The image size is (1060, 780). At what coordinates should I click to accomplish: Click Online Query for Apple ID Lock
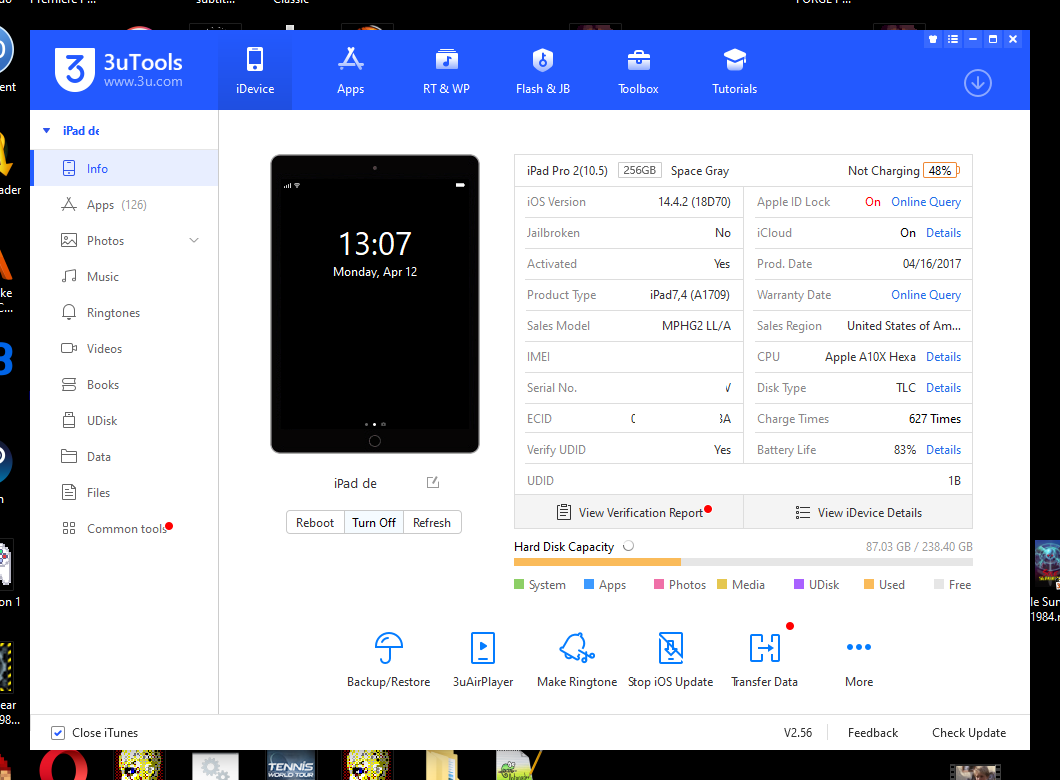[925, 202]
